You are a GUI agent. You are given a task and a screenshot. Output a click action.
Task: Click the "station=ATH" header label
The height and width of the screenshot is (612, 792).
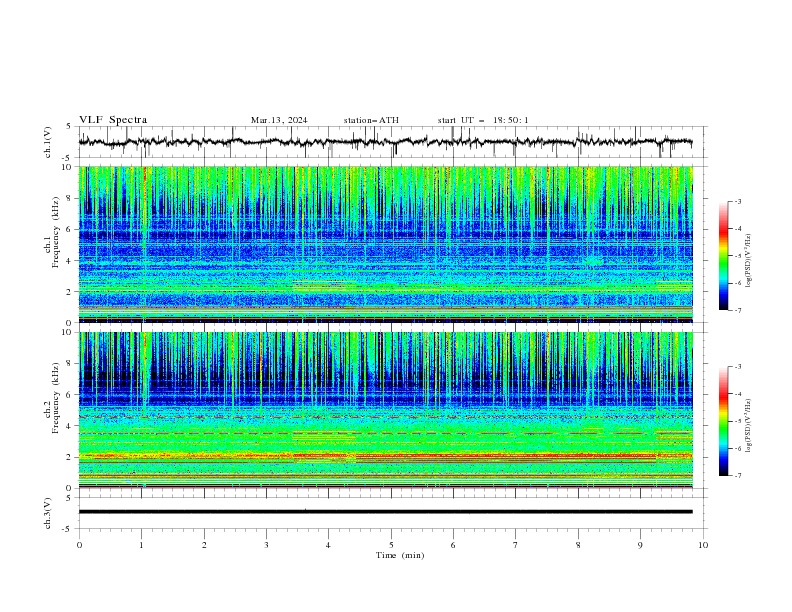coord(371,120)
